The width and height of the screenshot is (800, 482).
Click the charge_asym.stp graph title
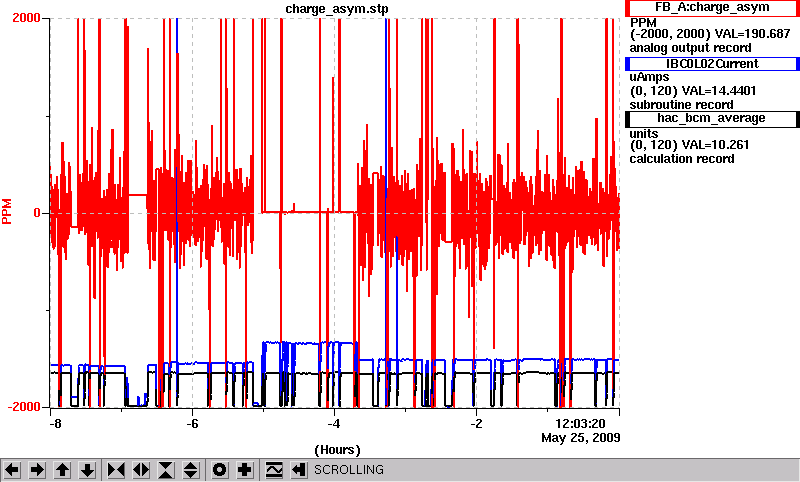(x=337, y=9)
